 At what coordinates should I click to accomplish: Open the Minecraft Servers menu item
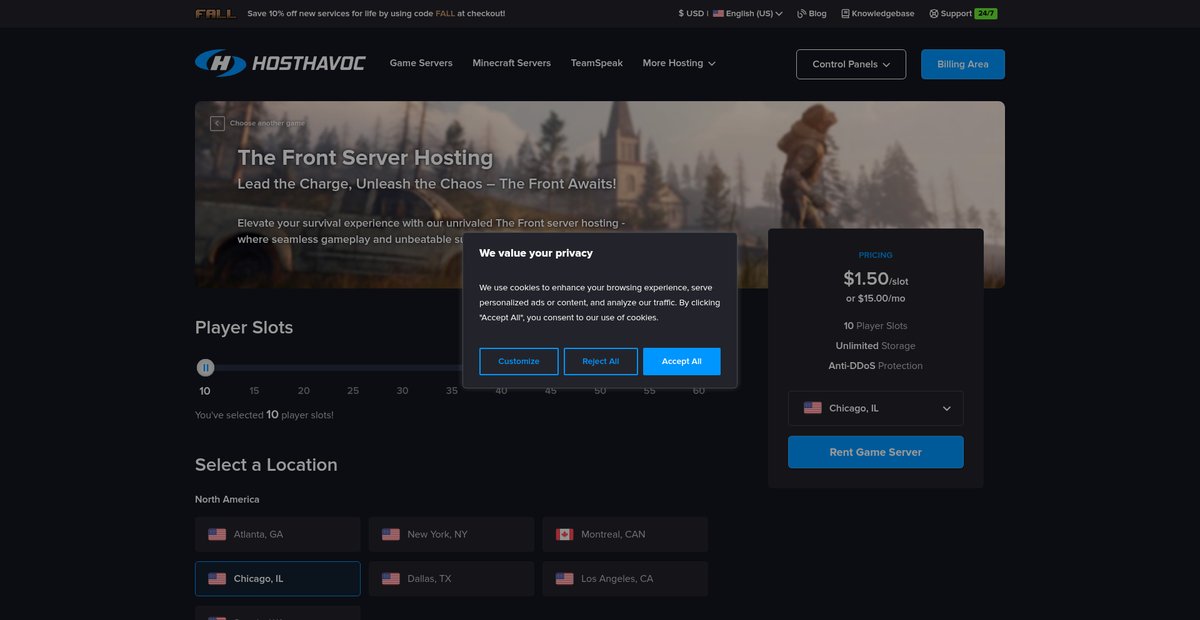512,63
